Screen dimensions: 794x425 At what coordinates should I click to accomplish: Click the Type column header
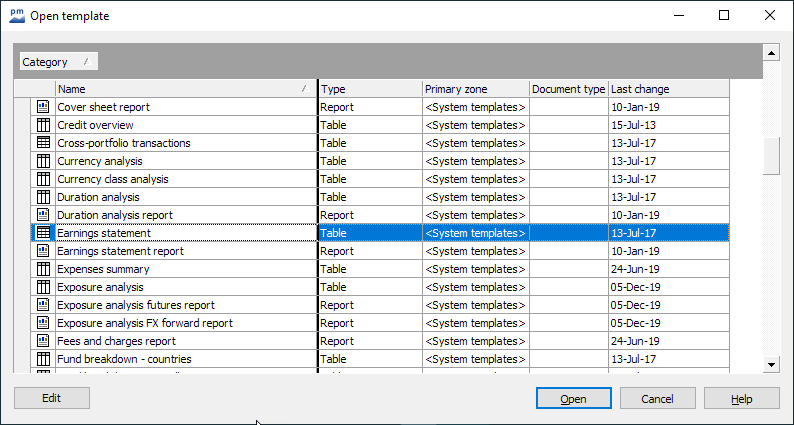click(x=369, y=89)
